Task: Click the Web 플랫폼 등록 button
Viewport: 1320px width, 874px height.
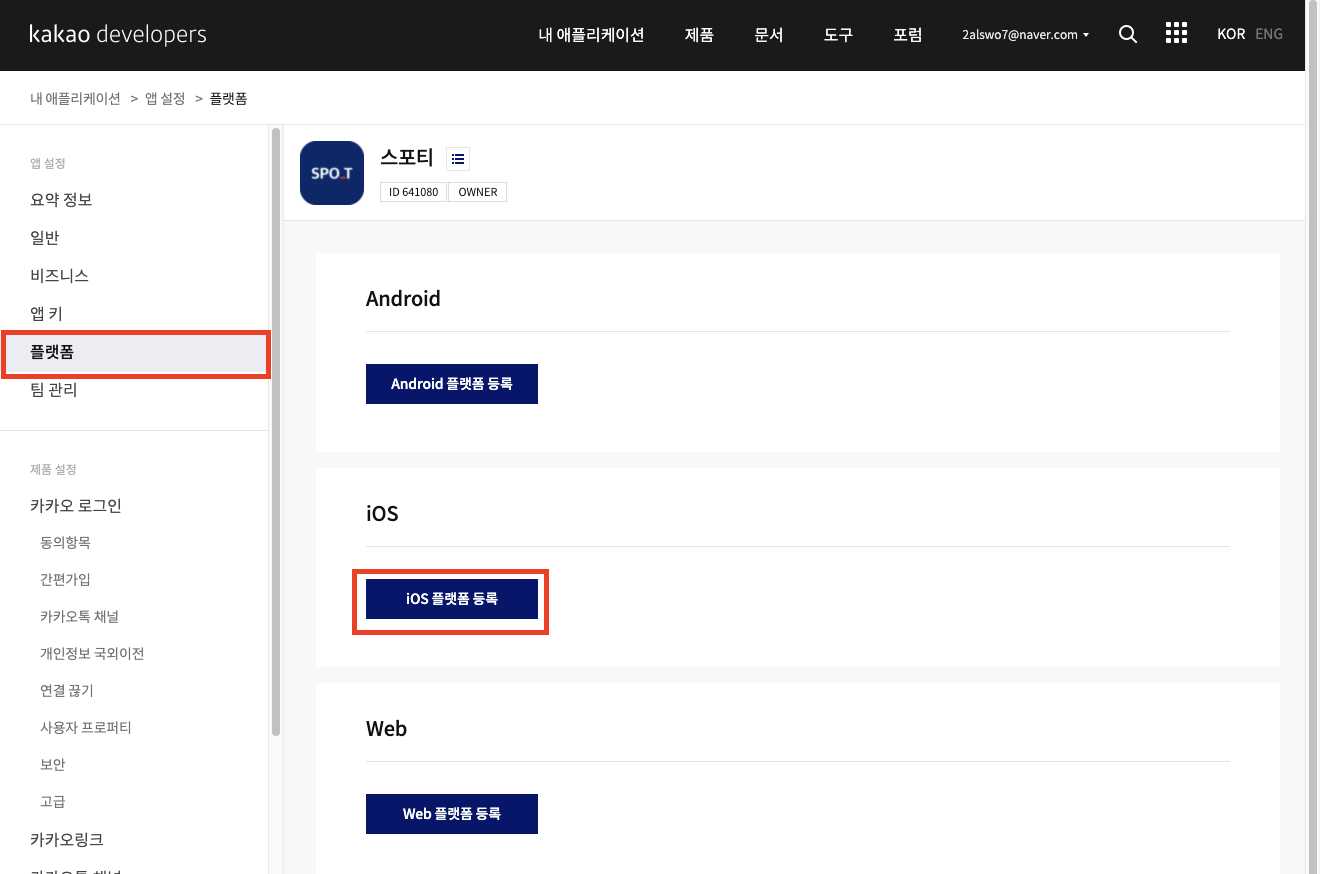Action: pos(452,814)
